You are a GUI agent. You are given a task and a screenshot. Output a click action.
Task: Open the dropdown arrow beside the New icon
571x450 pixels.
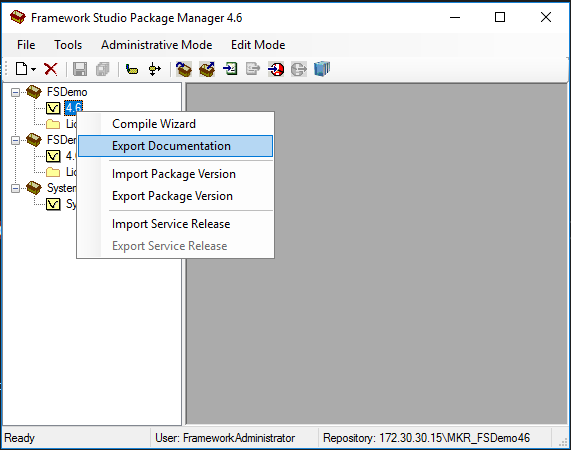(x=34, y=69)
